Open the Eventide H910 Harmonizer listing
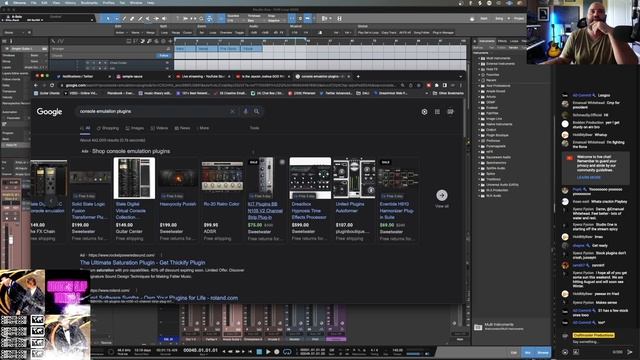 pos(398,200)
